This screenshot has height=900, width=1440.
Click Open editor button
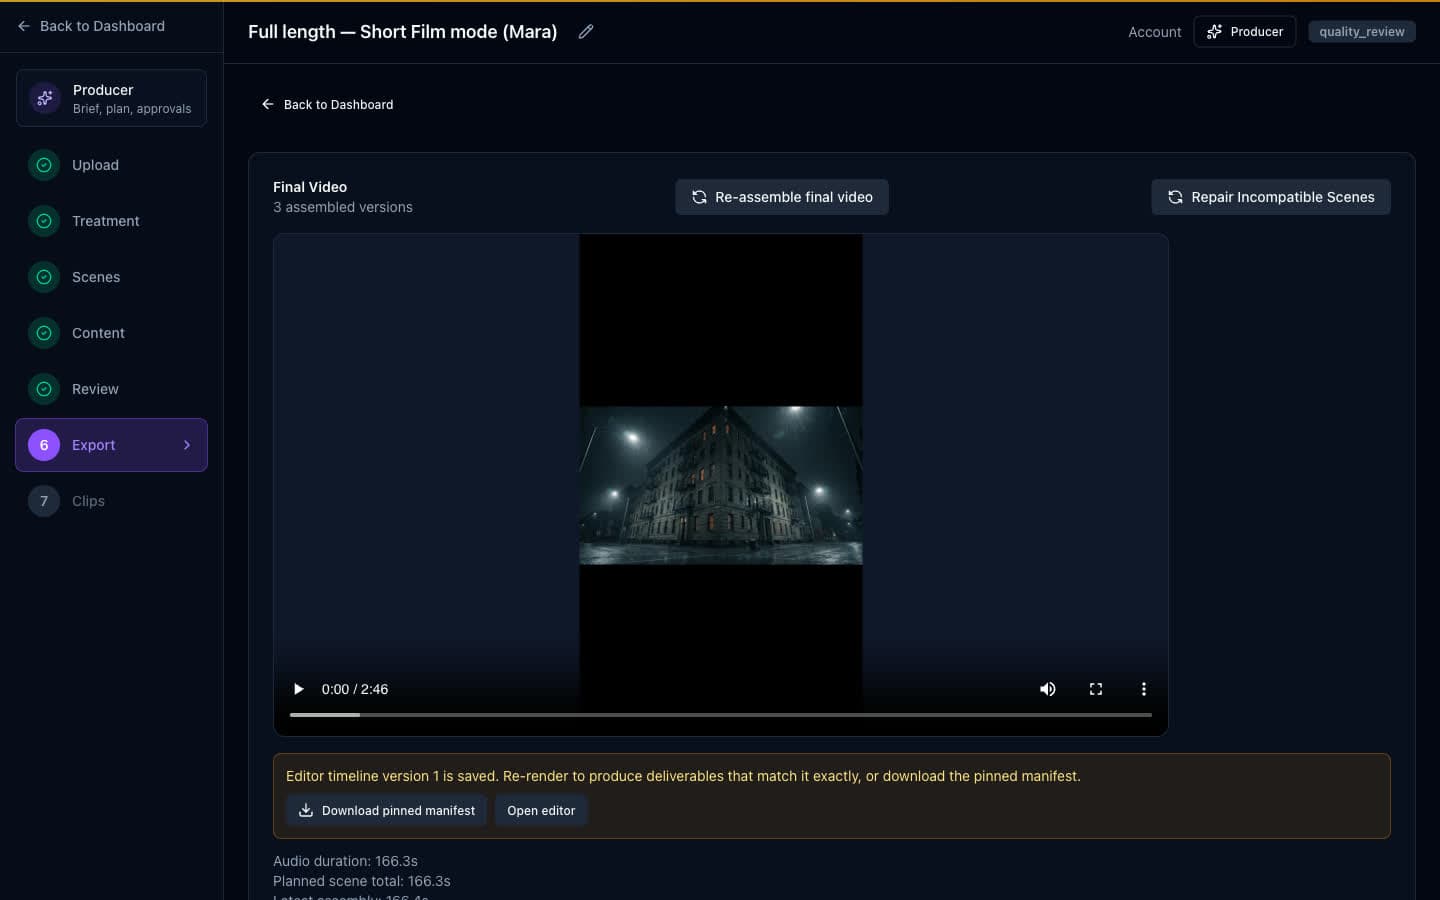tap(541, 811)
